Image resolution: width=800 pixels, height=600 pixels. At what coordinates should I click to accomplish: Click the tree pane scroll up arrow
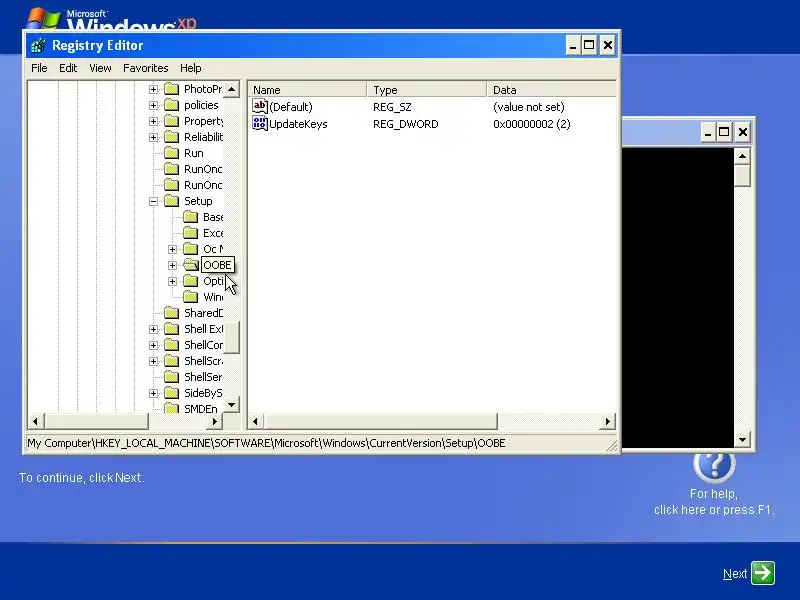click(x=232, y=89)
